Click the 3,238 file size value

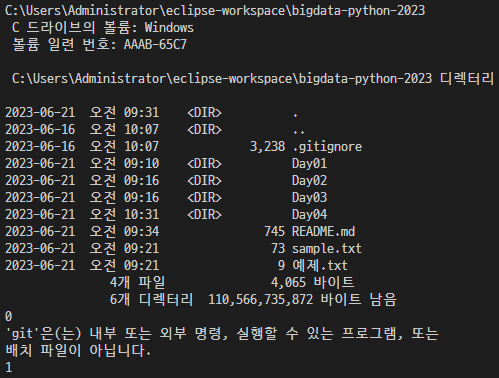pyautogui.click(x=267, y=147)
